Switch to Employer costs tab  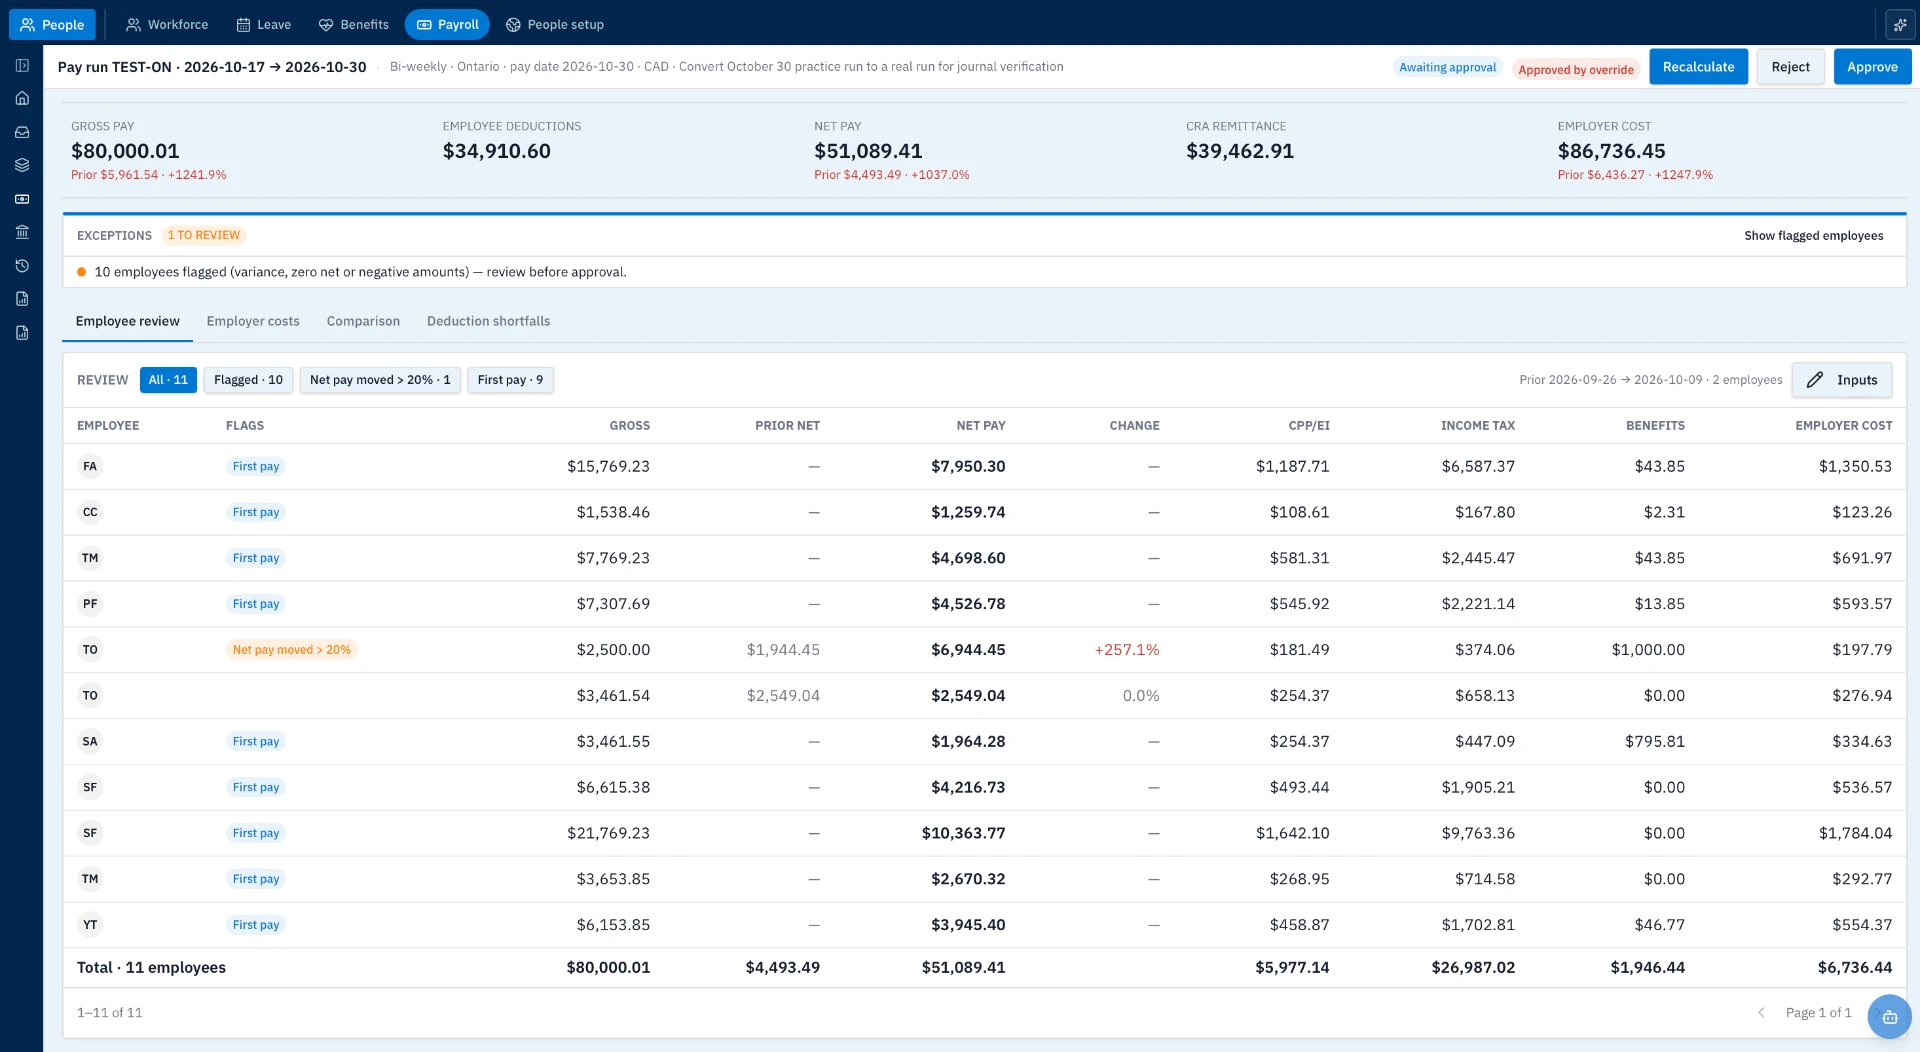click(253, 321)
